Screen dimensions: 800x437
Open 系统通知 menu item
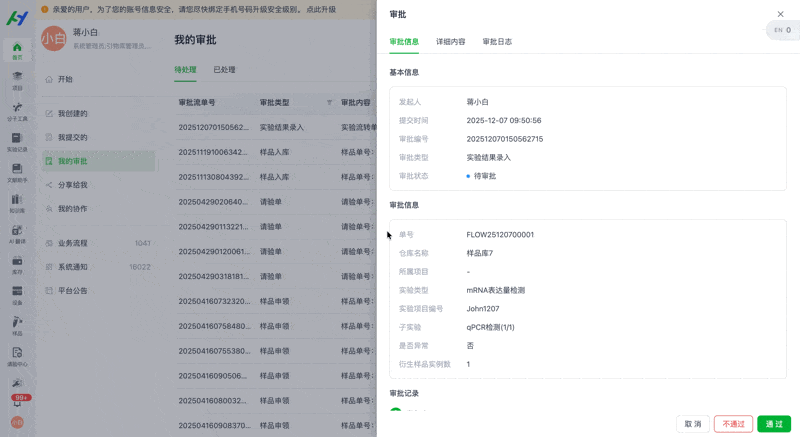pos(99,267)
